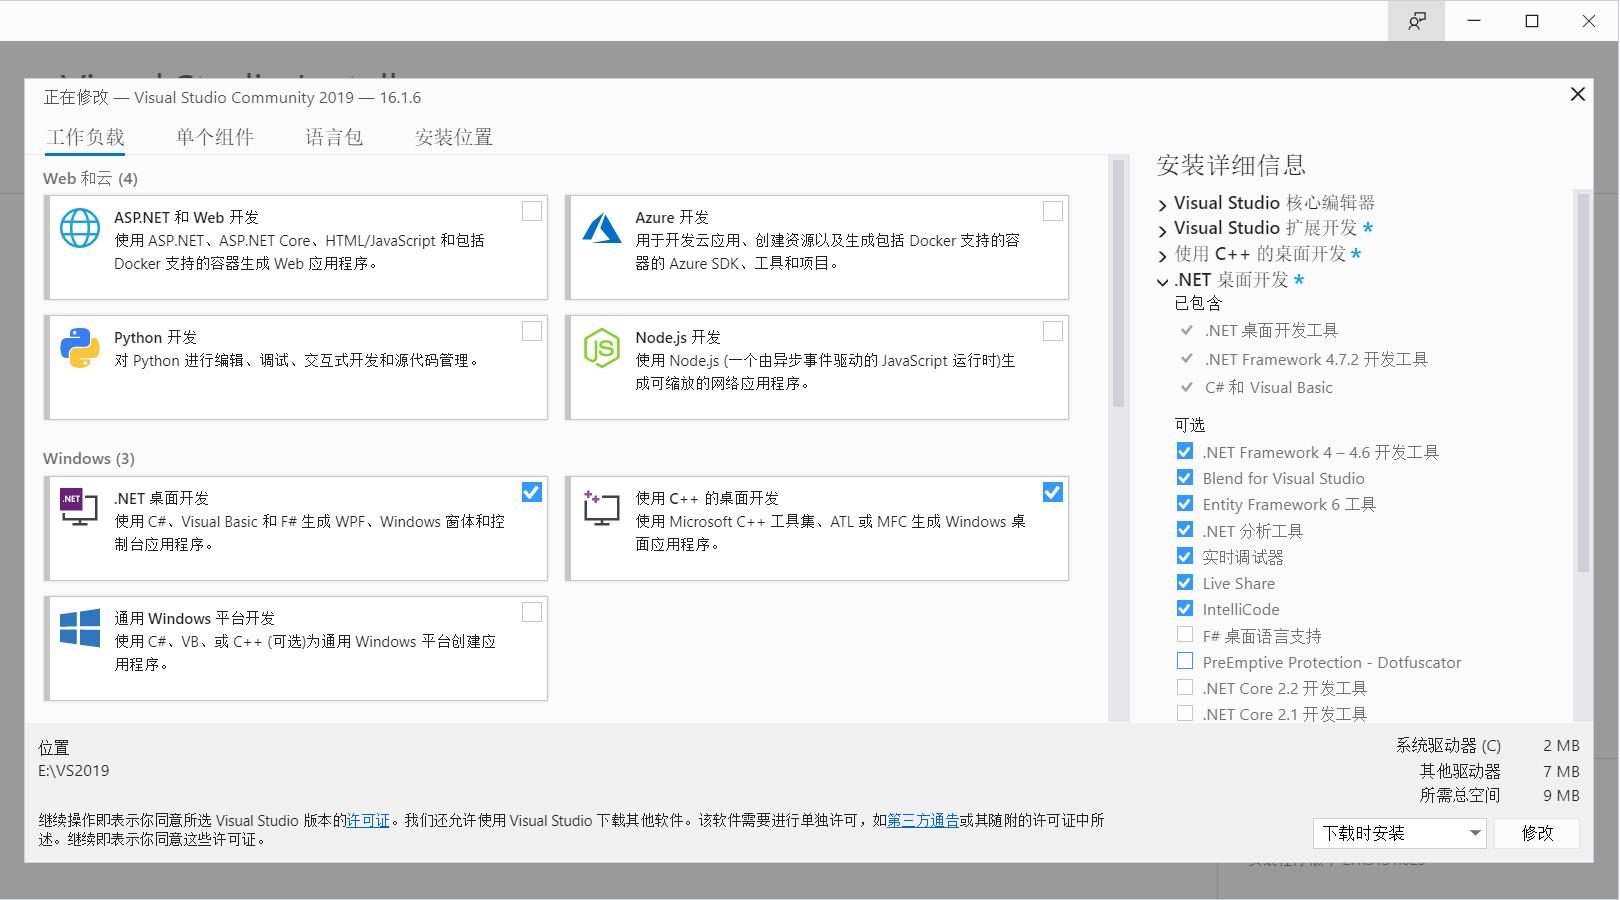Click the 所需总空间 label

1460,795
